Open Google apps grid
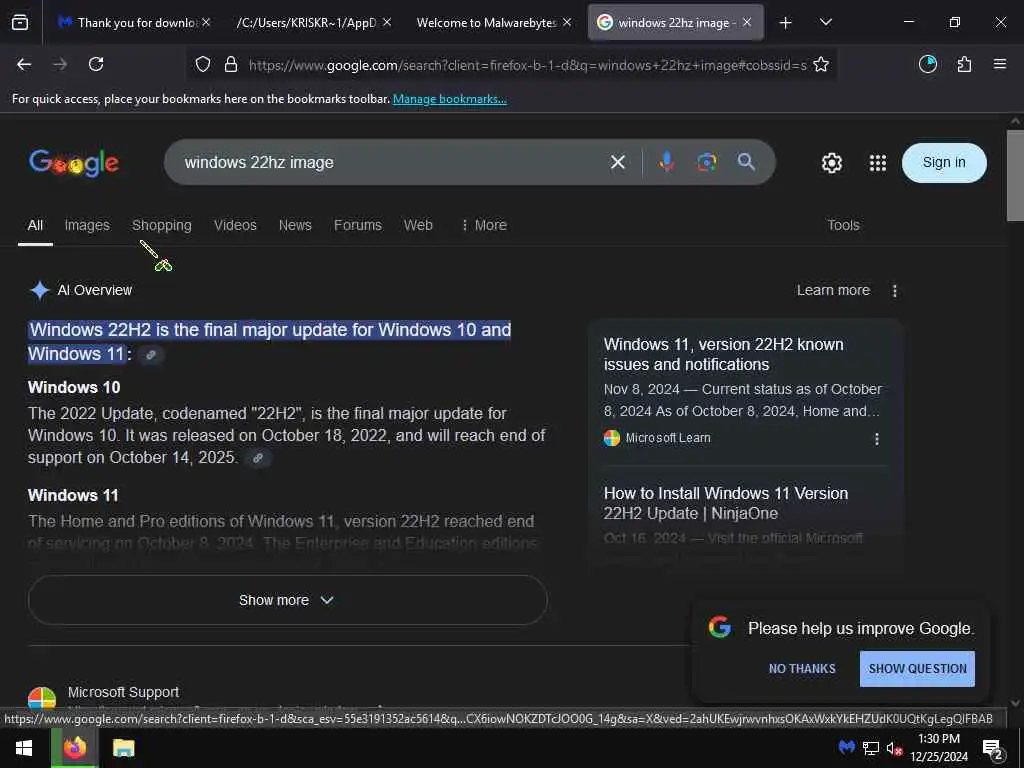Viewport: 1024px width, 768px height. (x=878, y=163)
